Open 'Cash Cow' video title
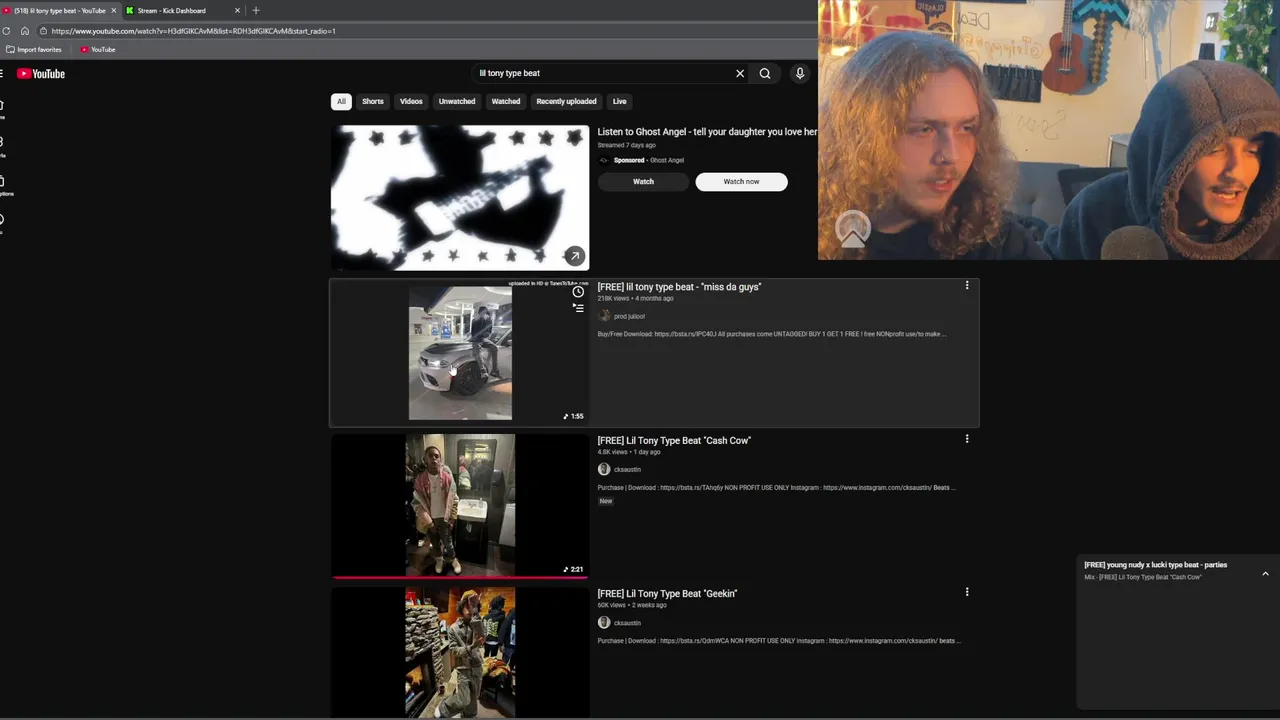Viewport: 1280px width, 720px height. [x=674, y=440]
